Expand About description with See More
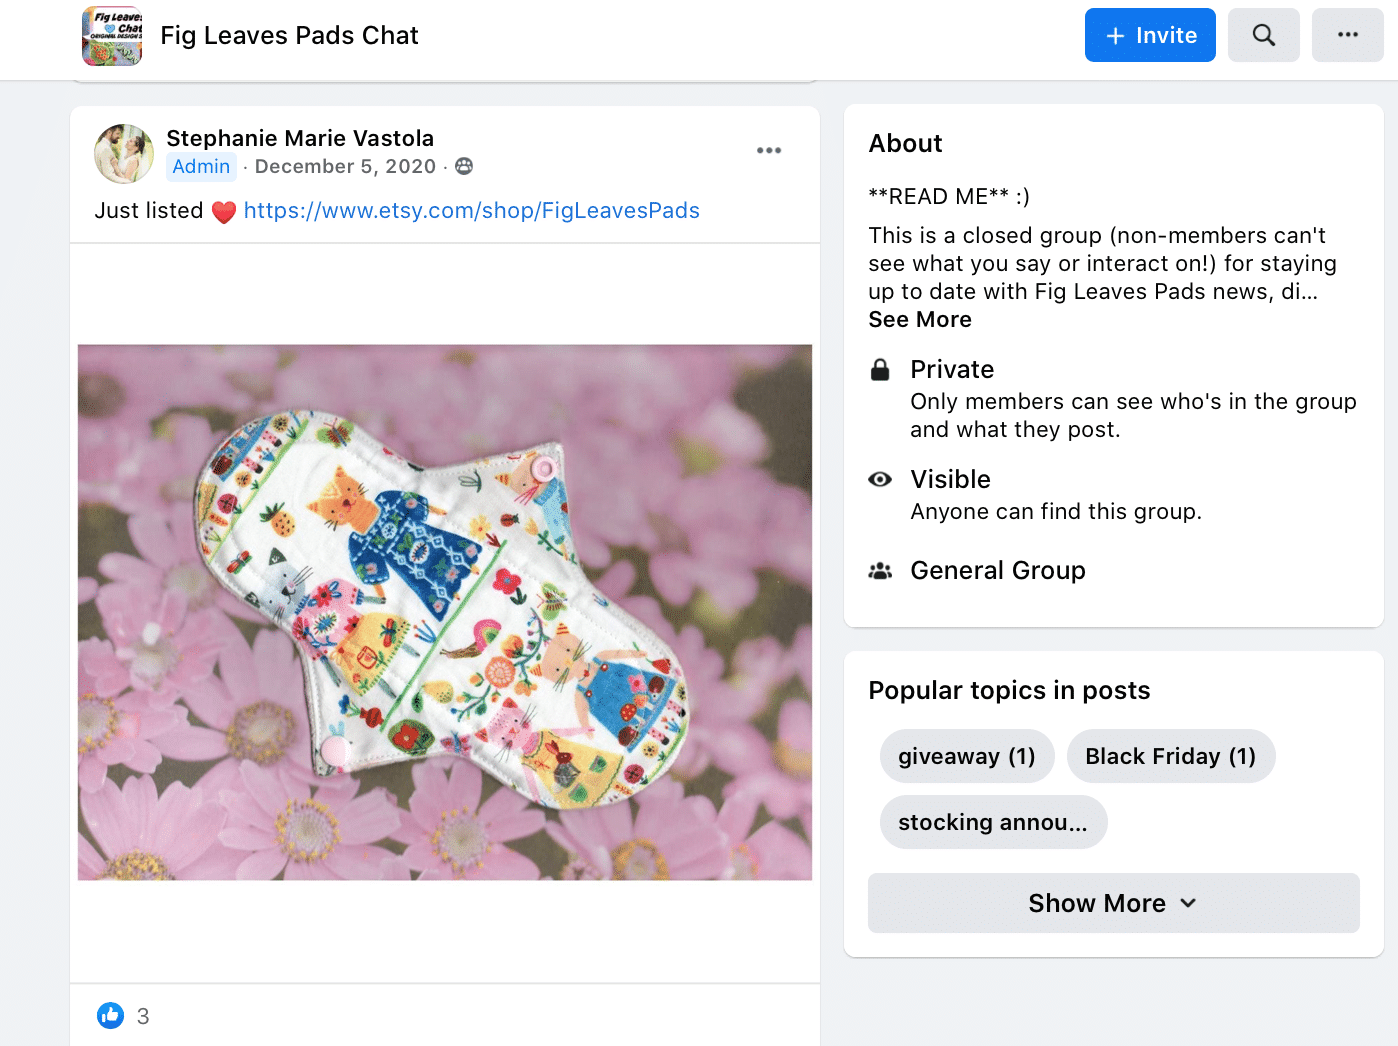The width and height of the screenshot is (1398, 1046). coord(920,320)
